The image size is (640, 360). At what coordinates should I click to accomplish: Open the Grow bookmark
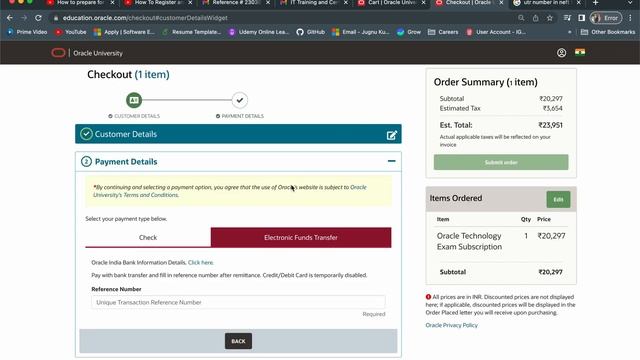409,32
